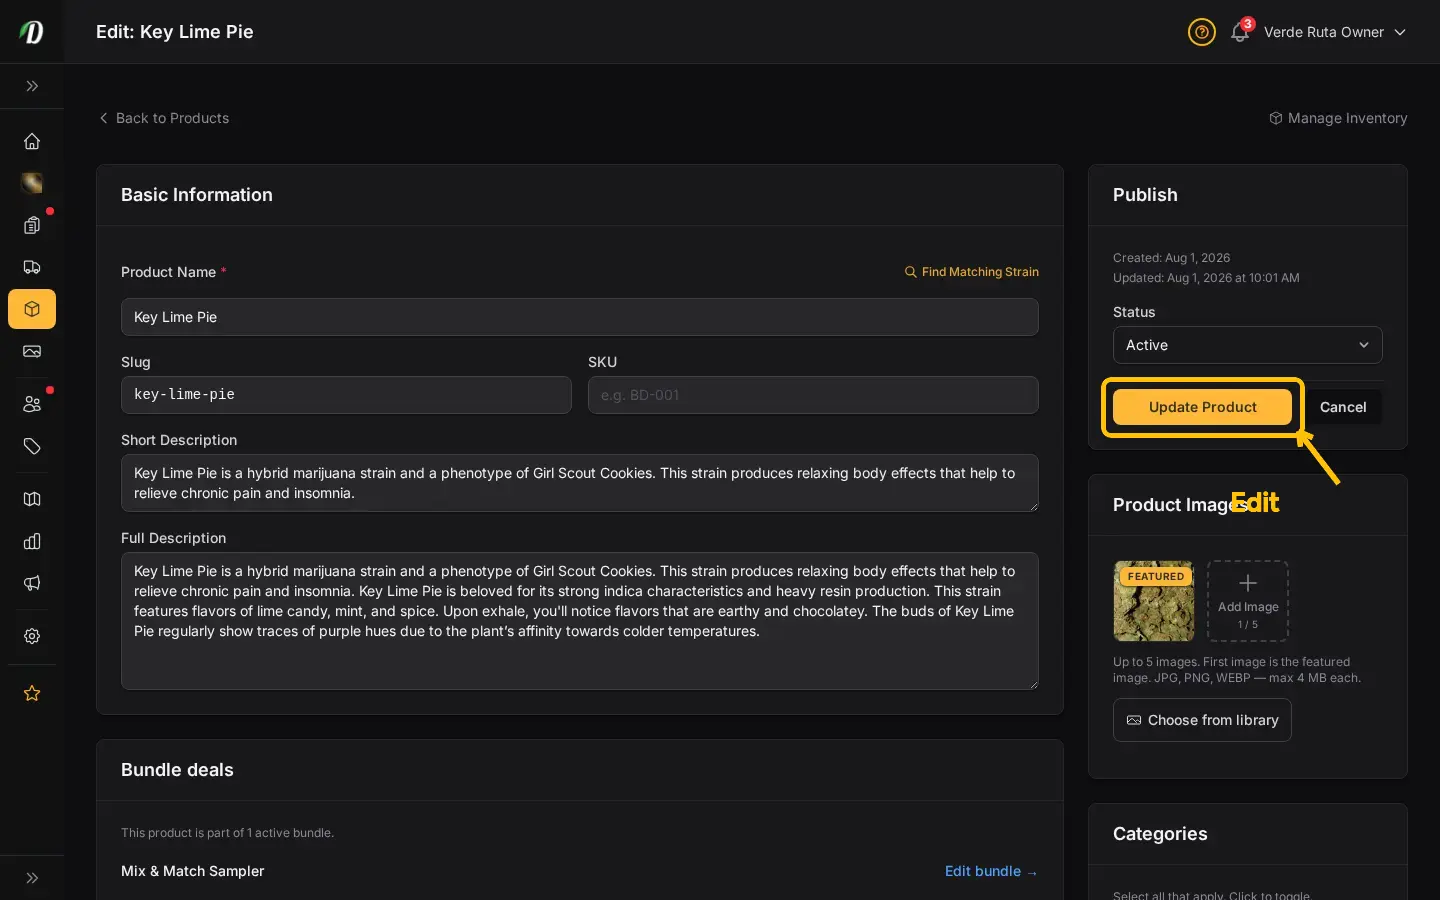Click the Cancel button
The width and height of the screenshot is (1440, 900).
(1343, 407)
